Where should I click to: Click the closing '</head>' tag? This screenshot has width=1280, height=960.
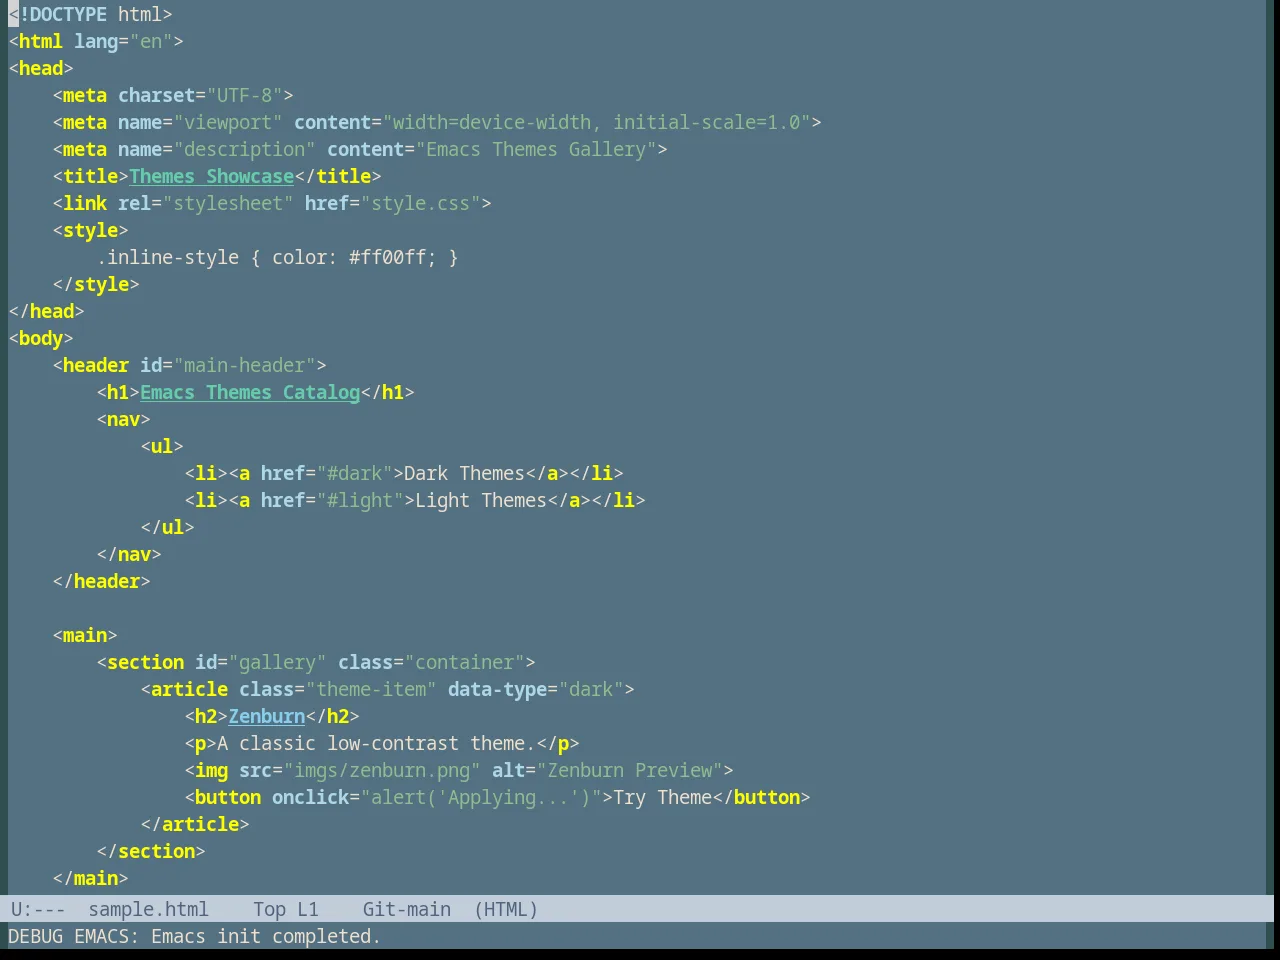point(46,311)
